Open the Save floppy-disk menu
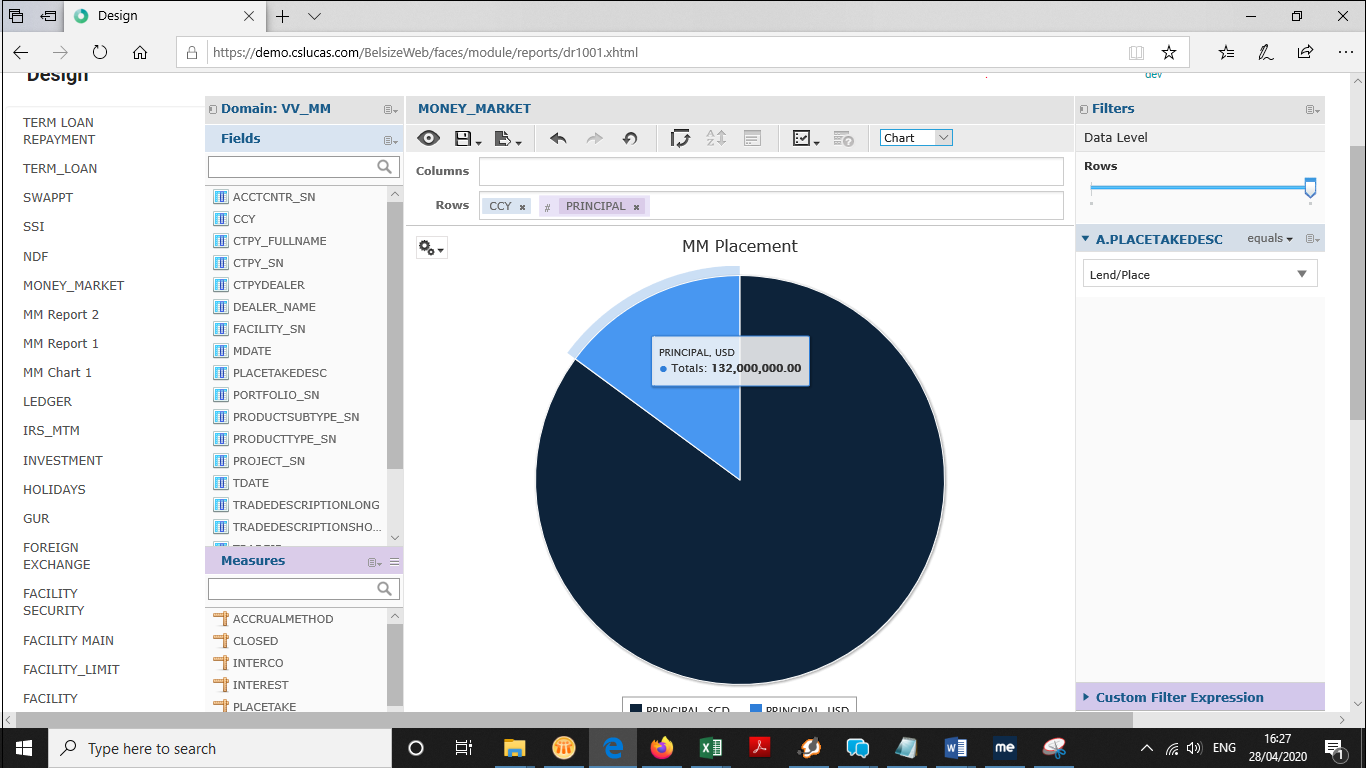This screenshot has height=768, width=1366. [467, 139]
